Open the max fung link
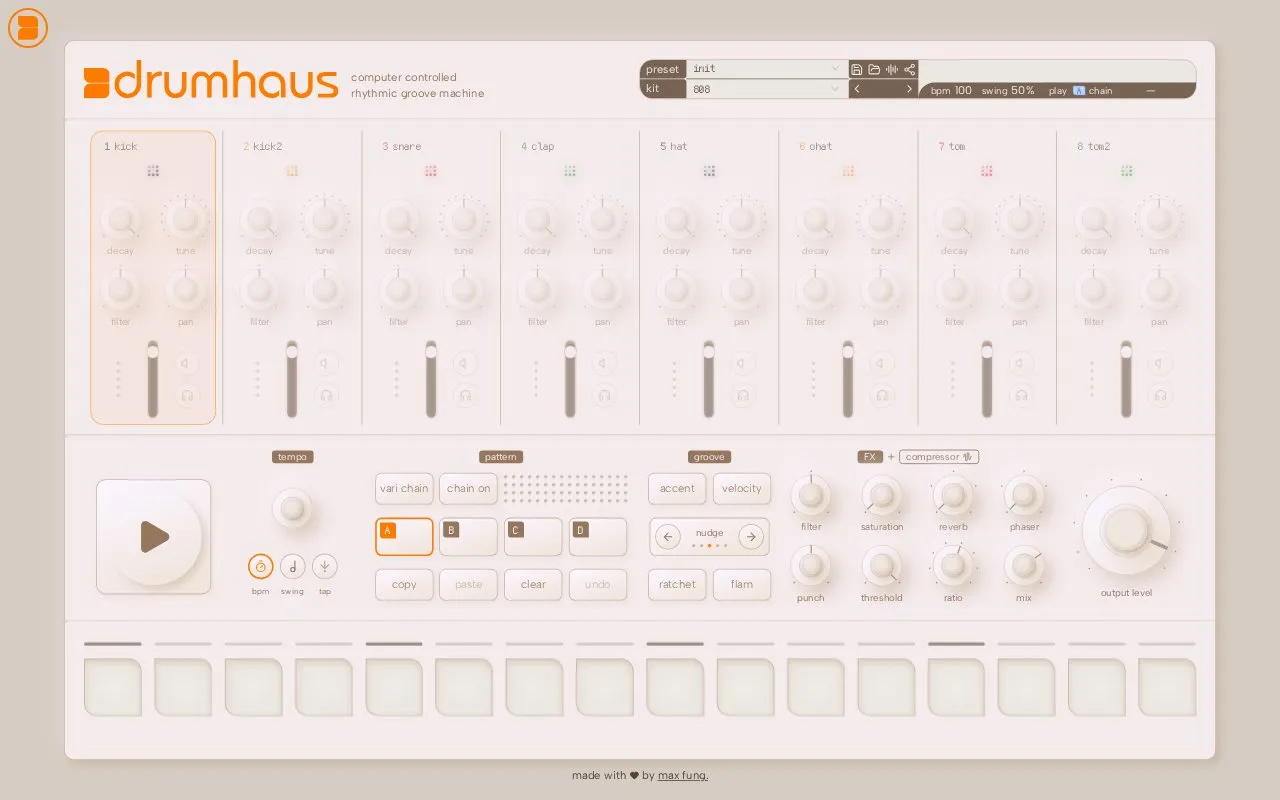 click(x=683, y=775)
